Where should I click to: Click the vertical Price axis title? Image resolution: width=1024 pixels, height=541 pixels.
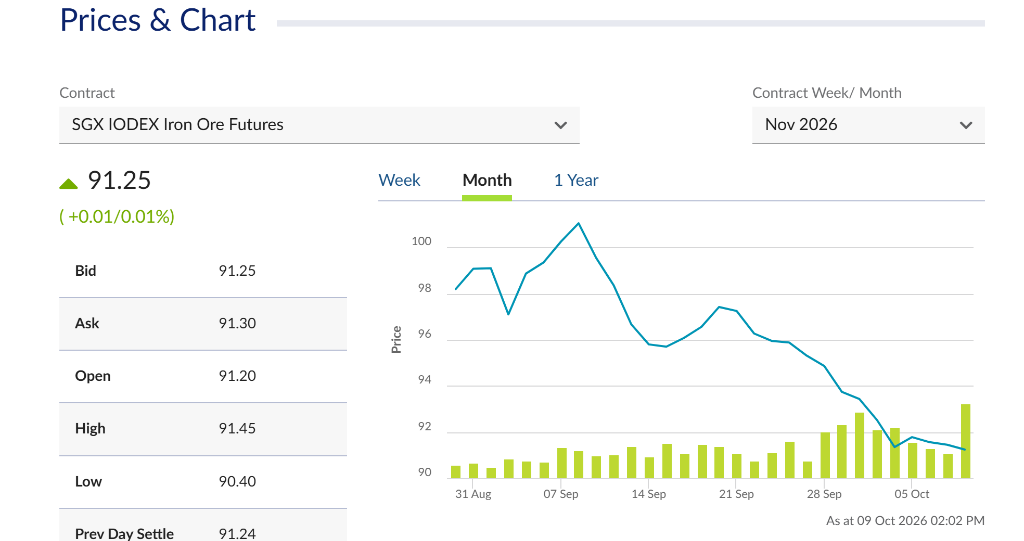pos(396,340)
